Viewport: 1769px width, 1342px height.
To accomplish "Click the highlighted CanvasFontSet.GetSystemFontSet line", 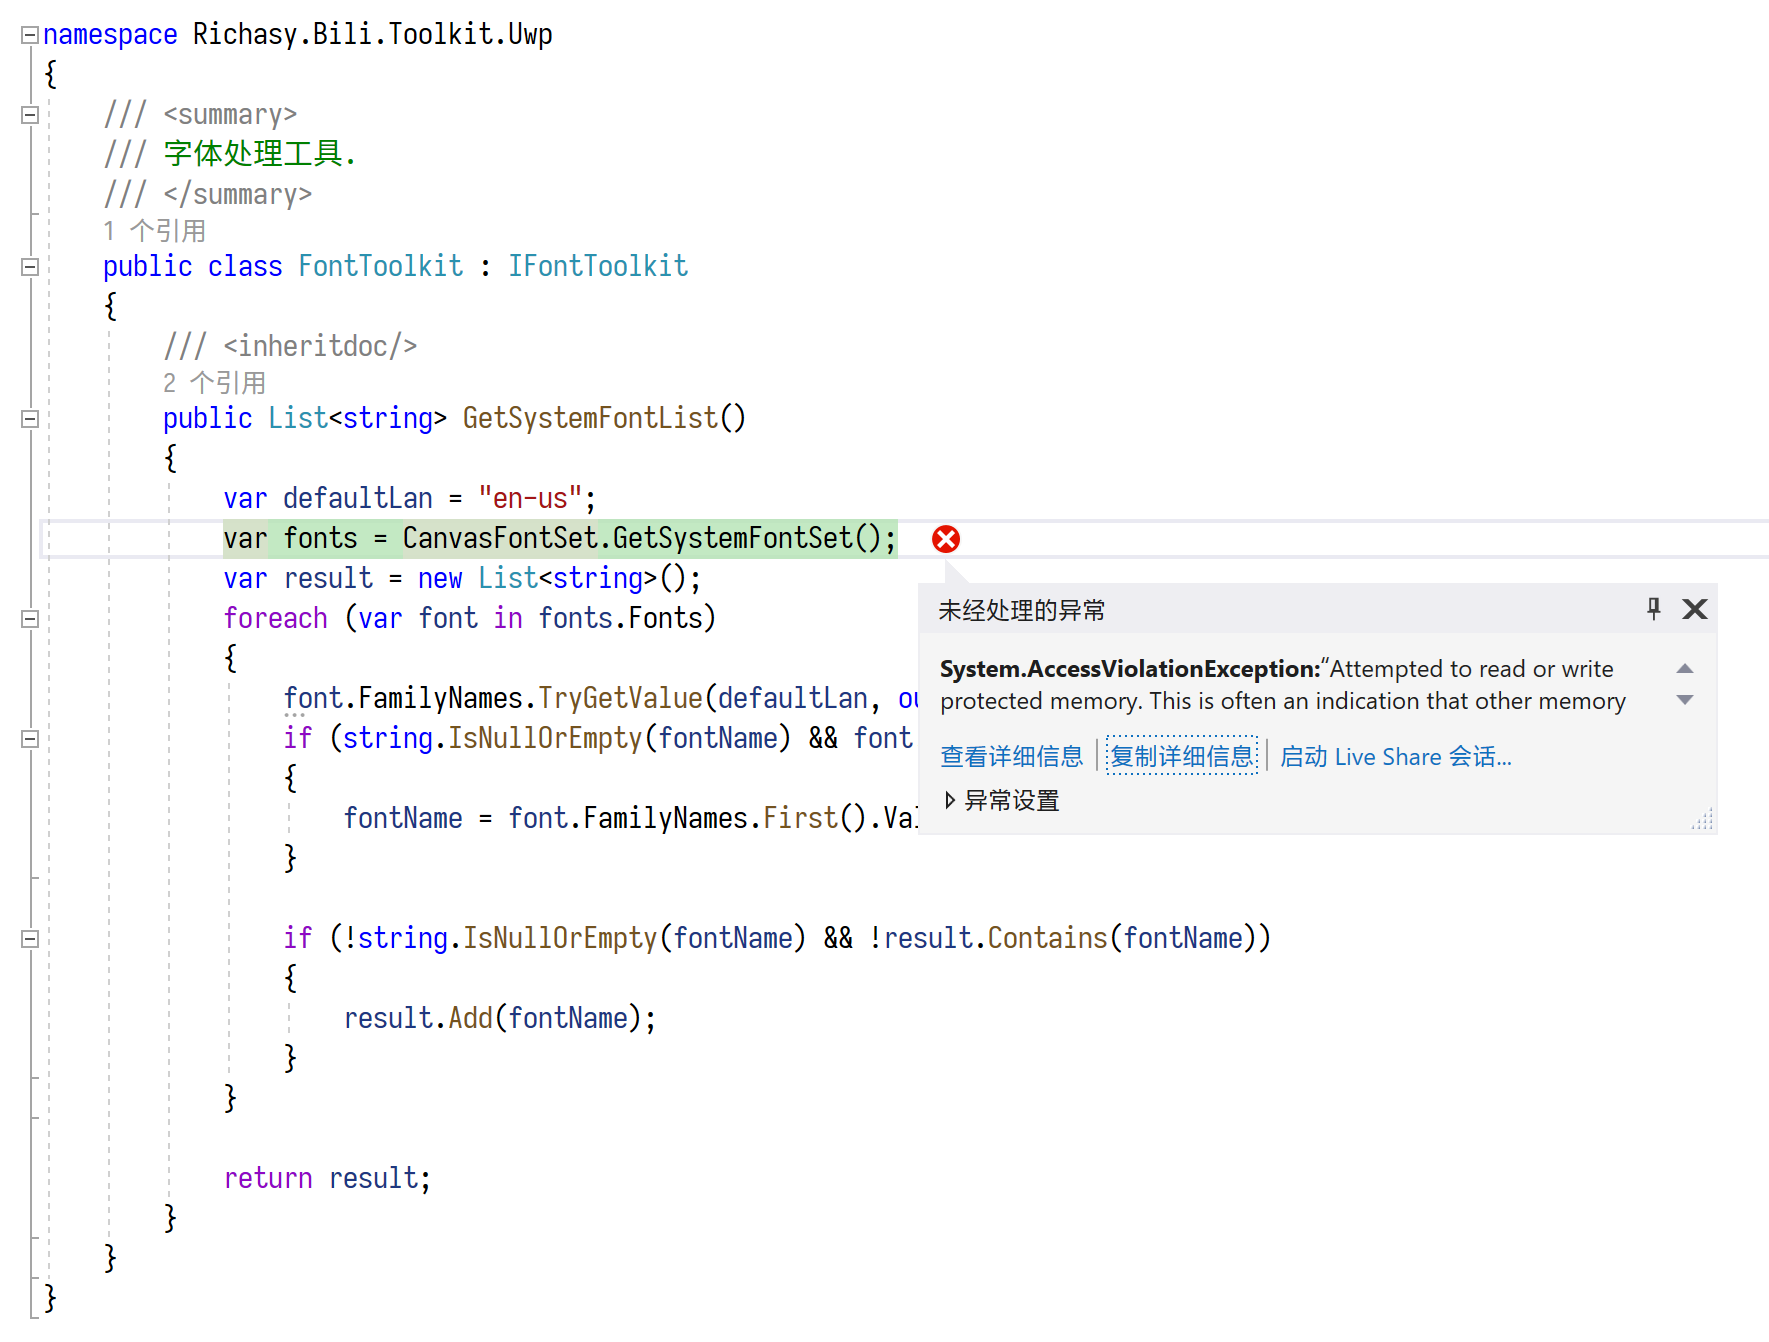I will pyautogui.click(x=558, y=538).
